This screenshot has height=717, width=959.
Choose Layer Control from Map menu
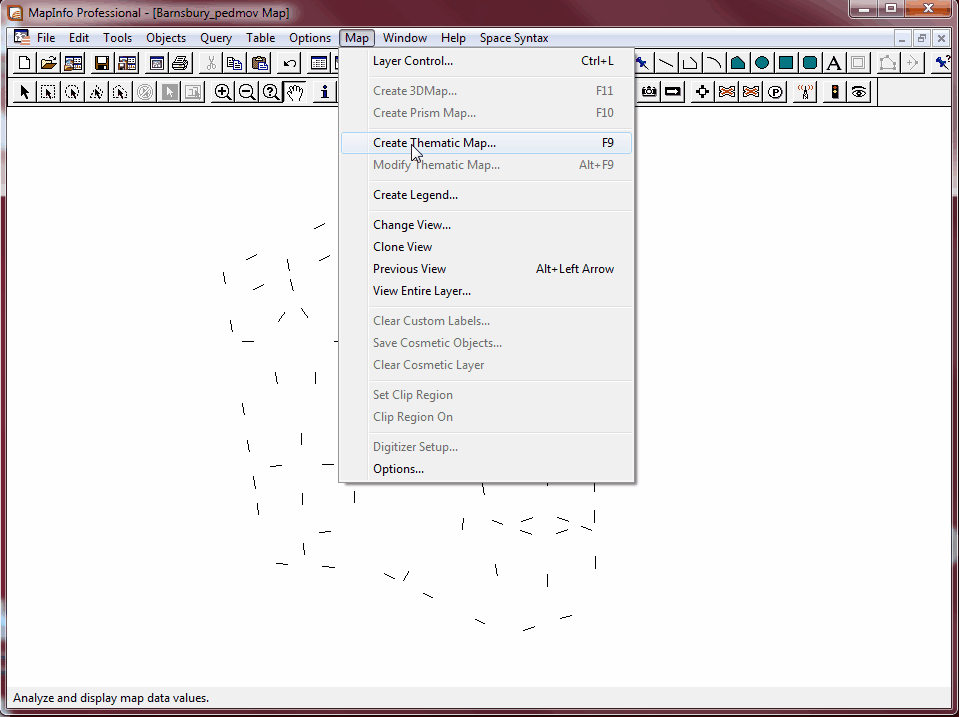point(486,61)
